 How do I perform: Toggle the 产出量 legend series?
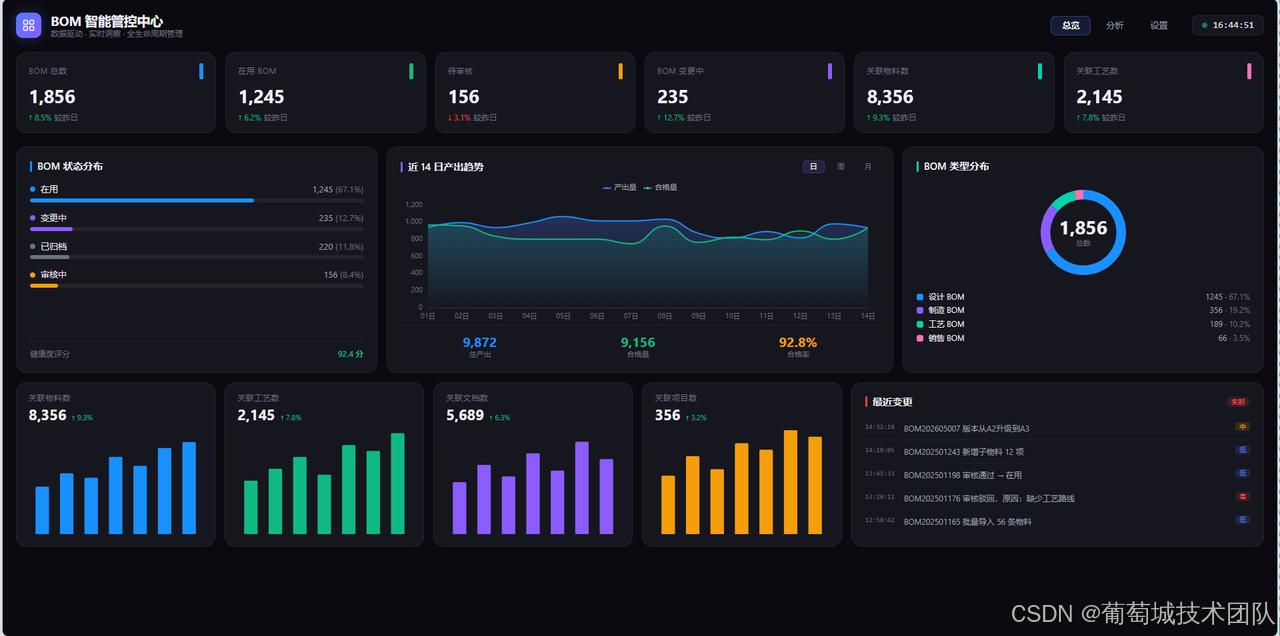click(619, 187)
